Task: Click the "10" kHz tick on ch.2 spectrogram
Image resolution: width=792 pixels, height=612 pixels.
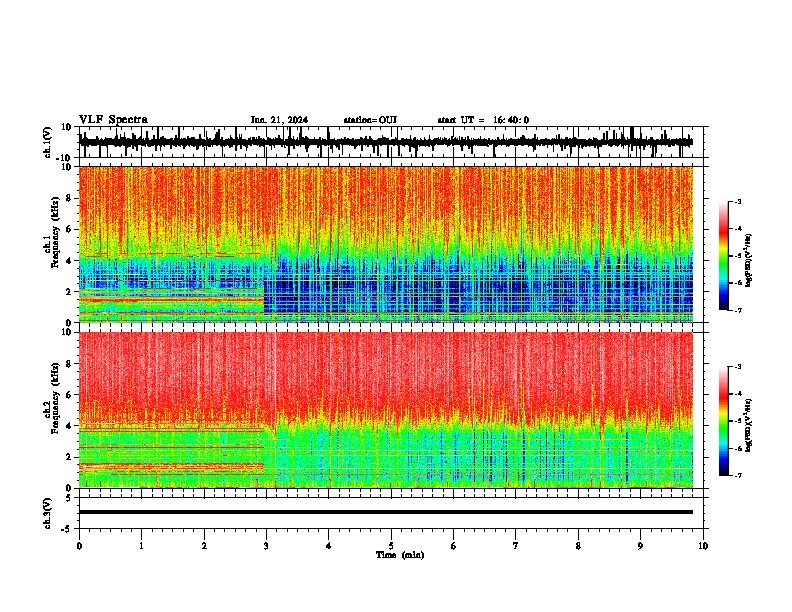Action: 67,332
